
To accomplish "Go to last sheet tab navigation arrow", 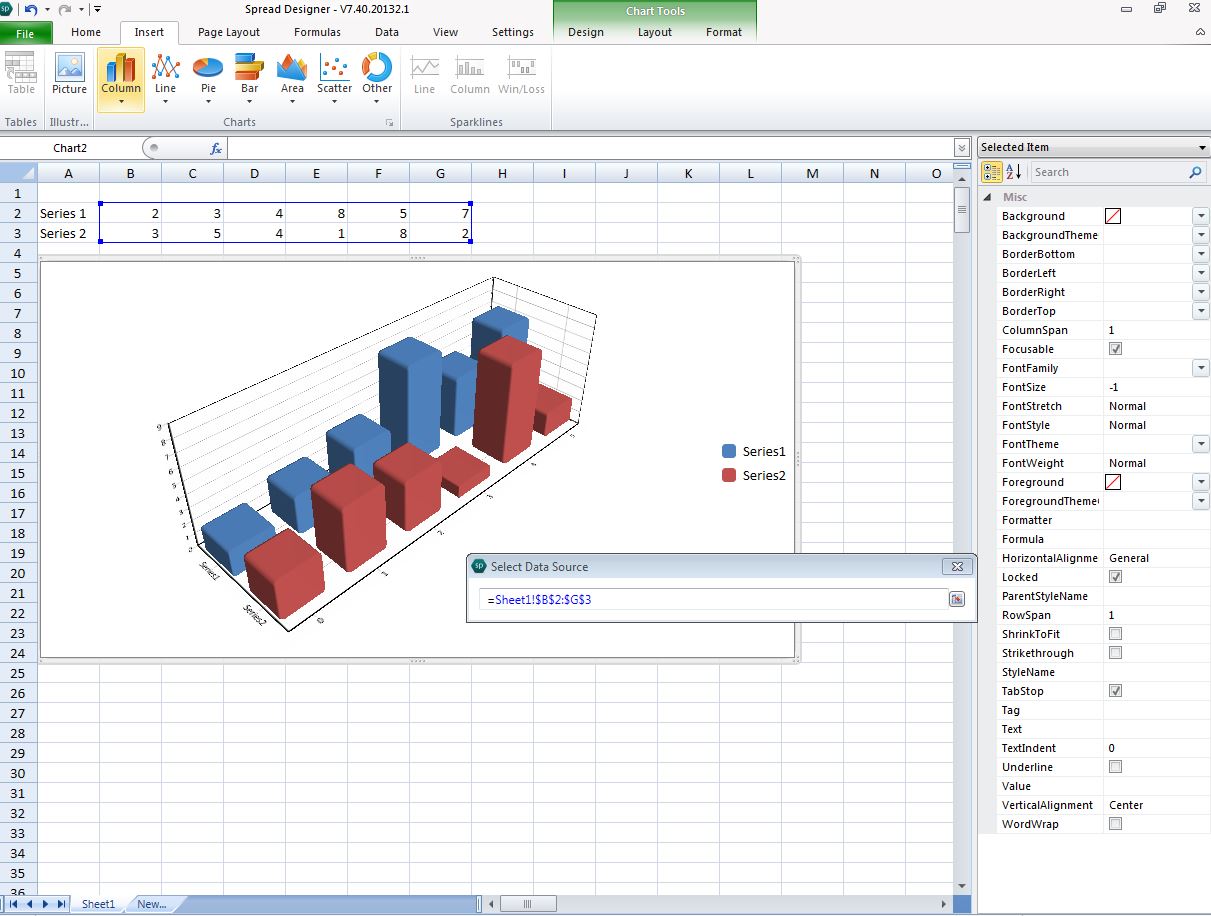I will [62, 904].
